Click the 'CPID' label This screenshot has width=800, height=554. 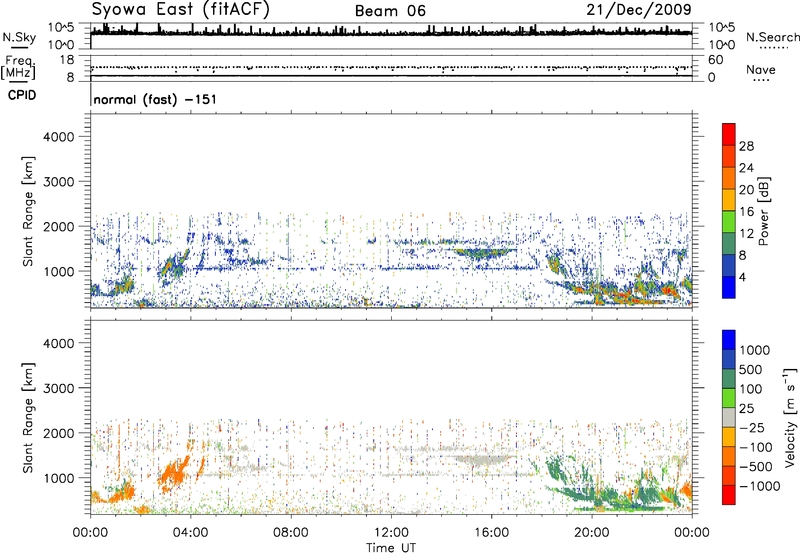point(22,95)
